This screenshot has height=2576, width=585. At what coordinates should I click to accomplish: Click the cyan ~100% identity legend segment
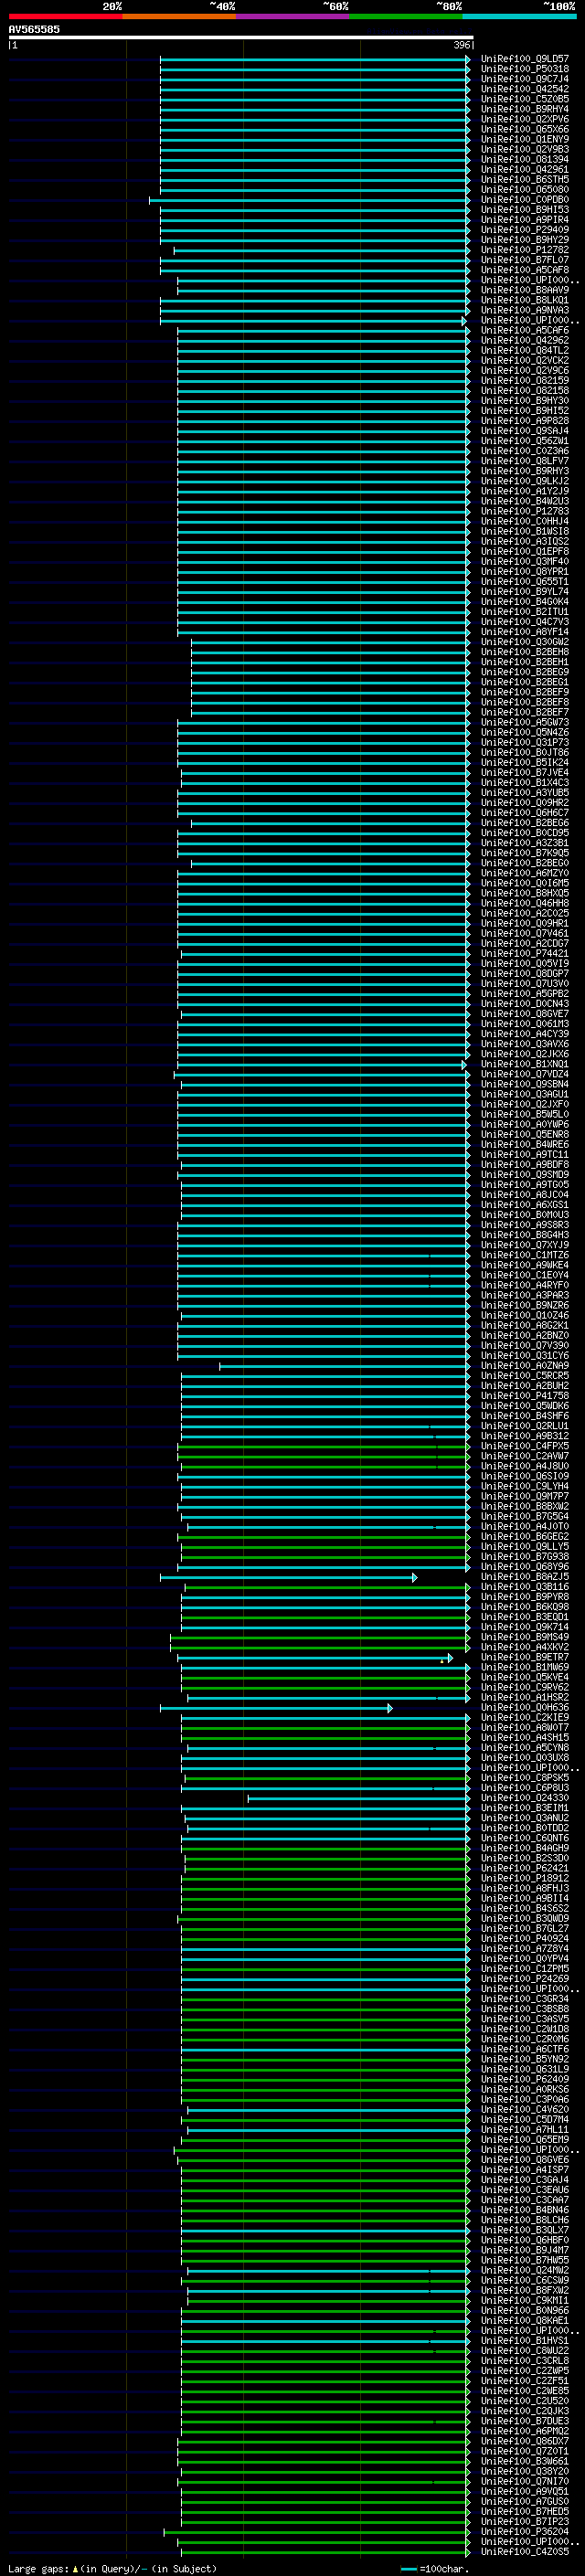point(519,16)
